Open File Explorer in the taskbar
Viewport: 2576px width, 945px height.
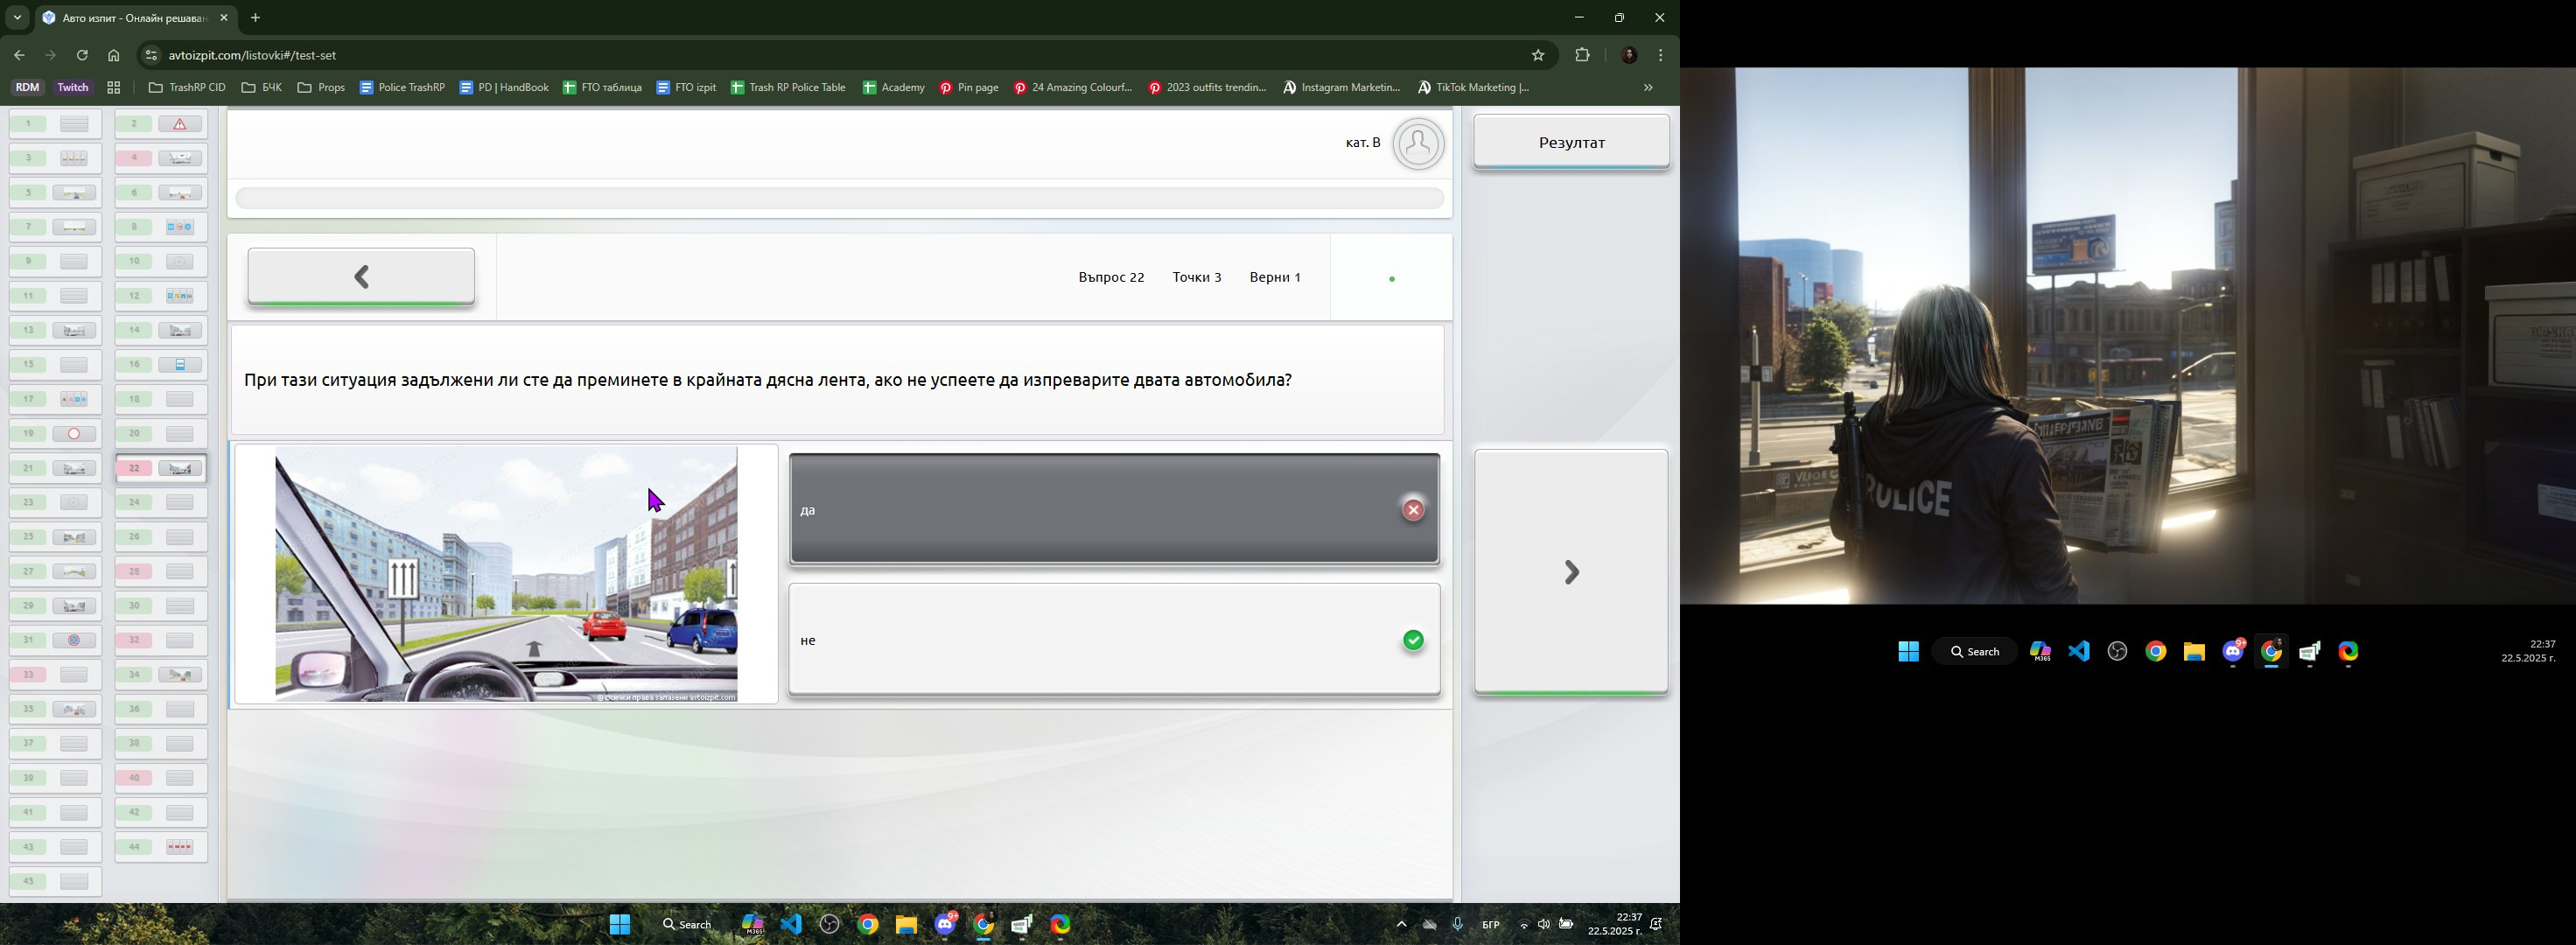point(906,925)
